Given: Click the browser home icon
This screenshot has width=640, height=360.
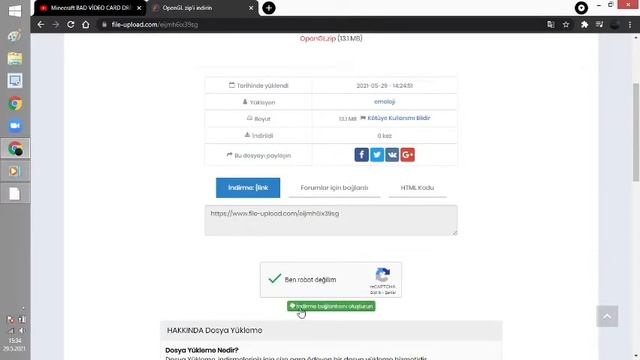Looking at the screenshot, I should point(86,24).
